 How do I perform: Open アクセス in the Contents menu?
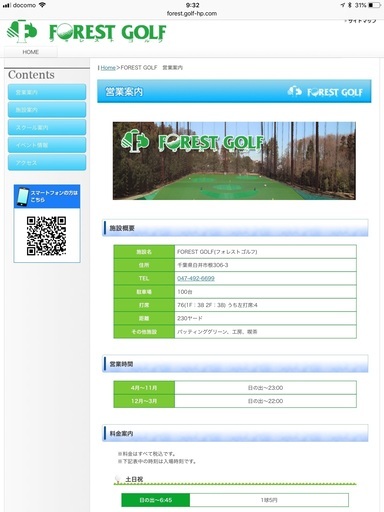(x=47, y=162)
